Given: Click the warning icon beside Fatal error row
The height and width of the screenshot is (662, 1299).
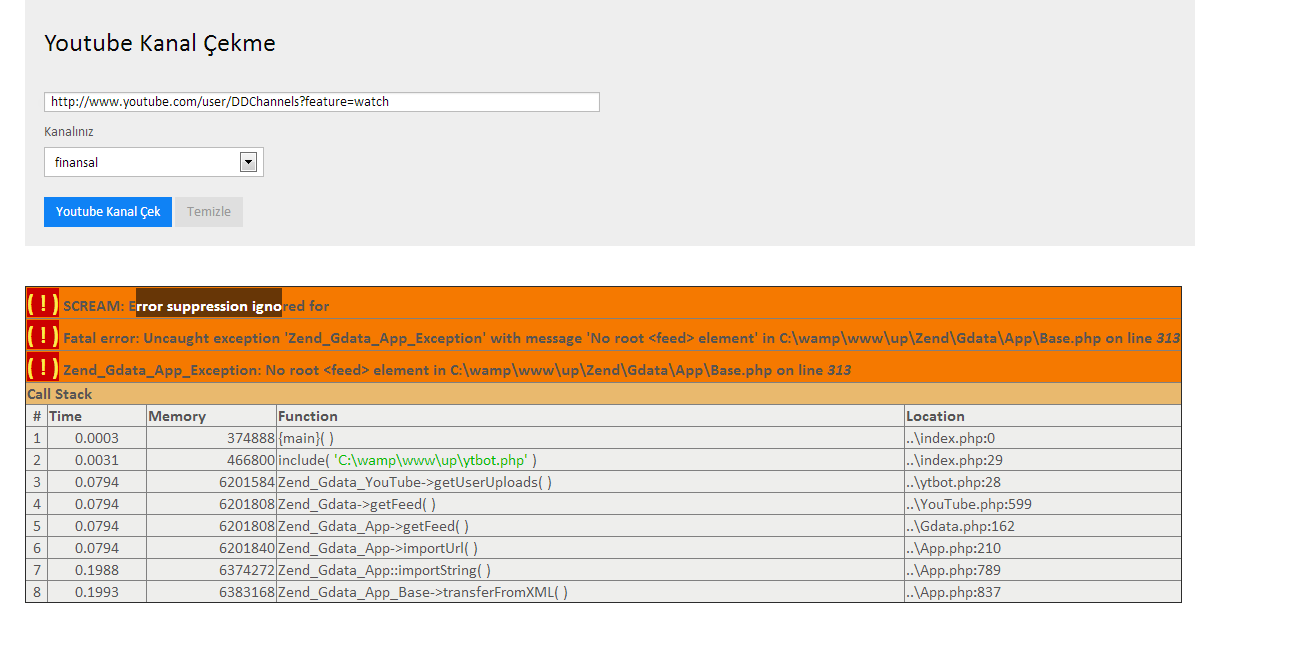Looking at the screenshot, I should pos(43,335).
